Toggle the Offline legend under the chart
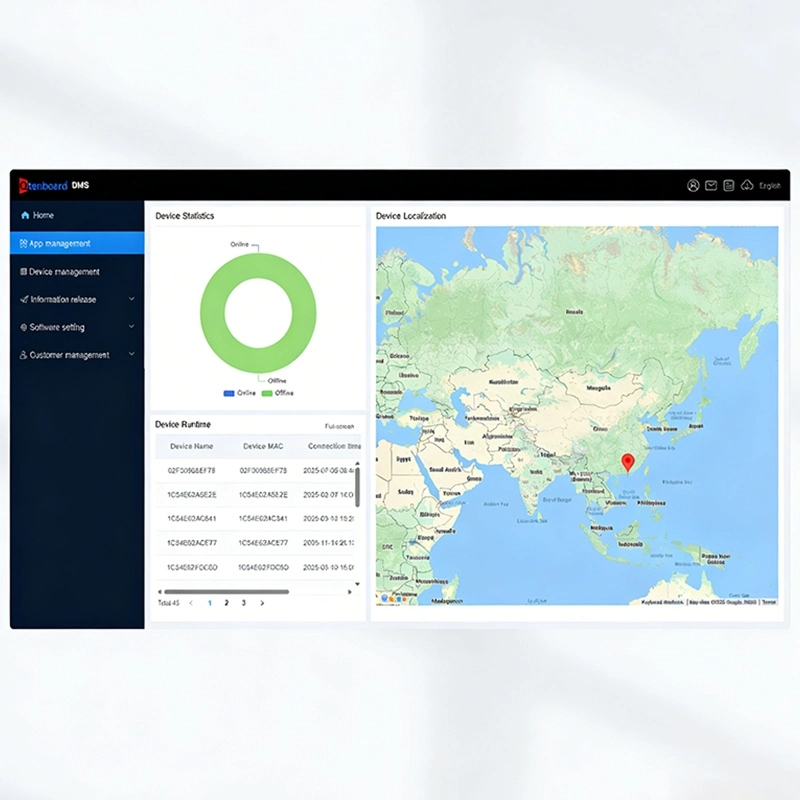Viewport: 800px width, 800px height. click(278, 392)
